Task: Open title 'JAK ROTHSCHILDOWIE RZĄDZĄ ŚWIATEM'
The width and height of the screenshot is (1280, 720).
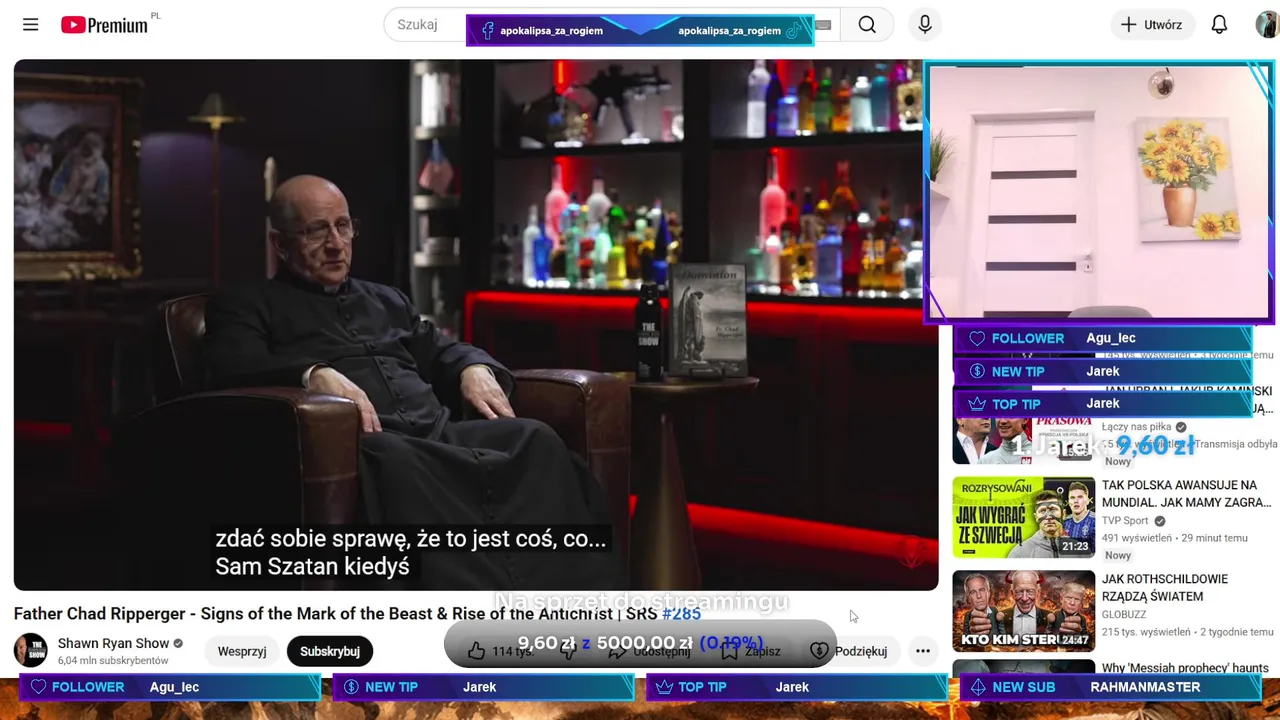Action: point(1166,588)
